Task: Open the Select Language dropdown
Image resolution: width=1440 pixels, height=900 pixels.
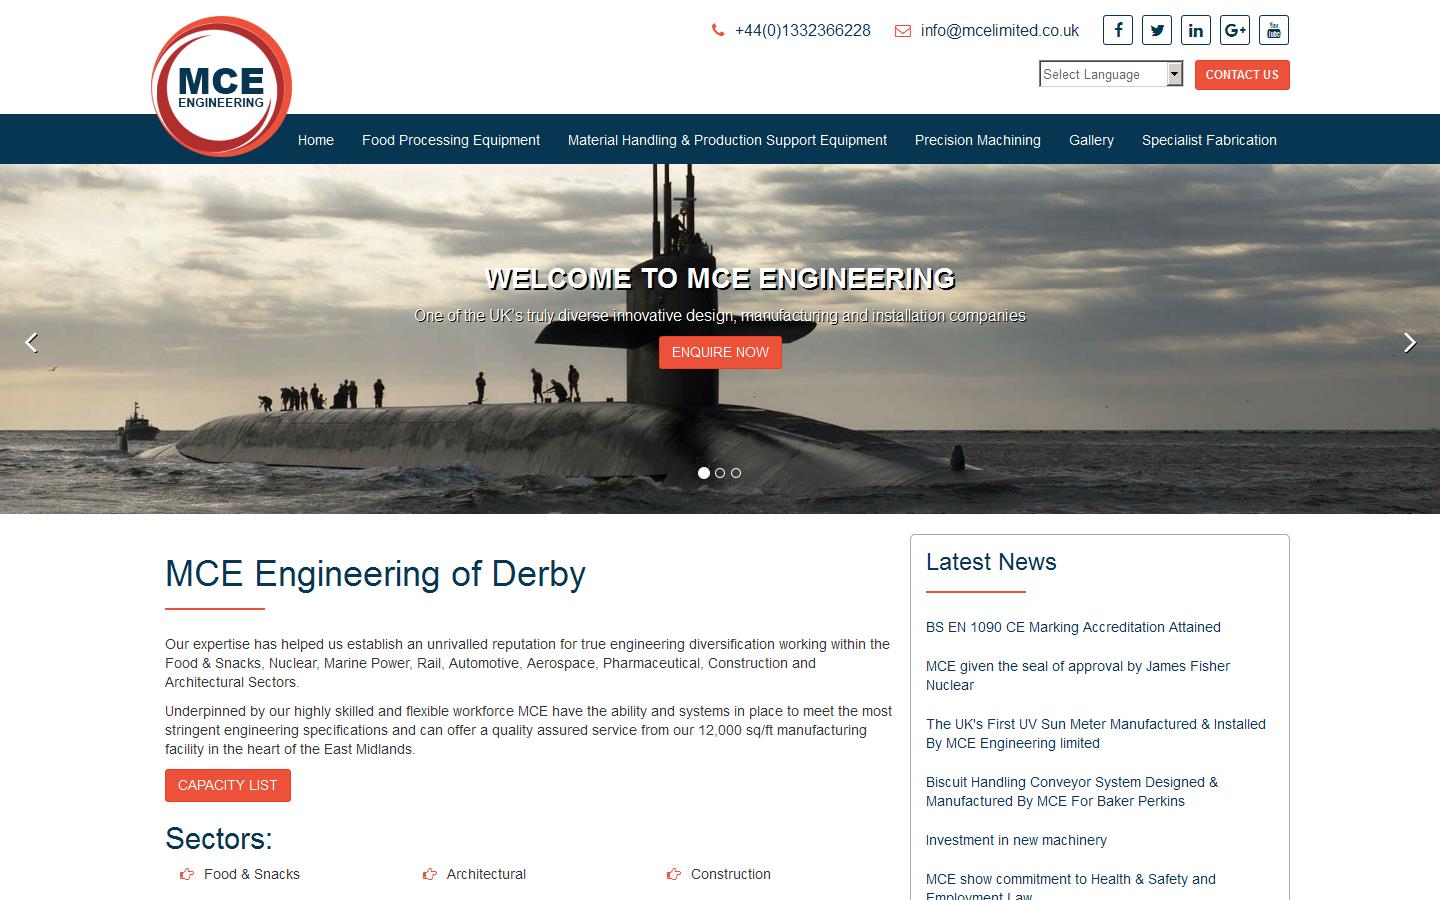Action: (1110, 74)
